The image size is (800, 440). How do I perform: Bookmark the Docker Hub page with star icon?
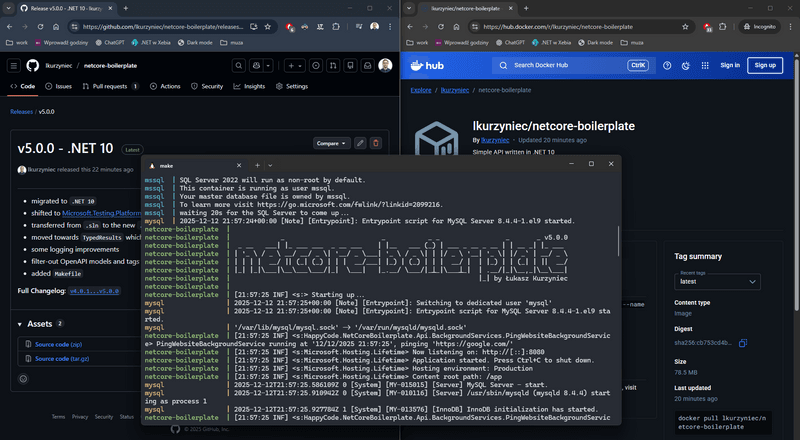[x=685, y=27]
